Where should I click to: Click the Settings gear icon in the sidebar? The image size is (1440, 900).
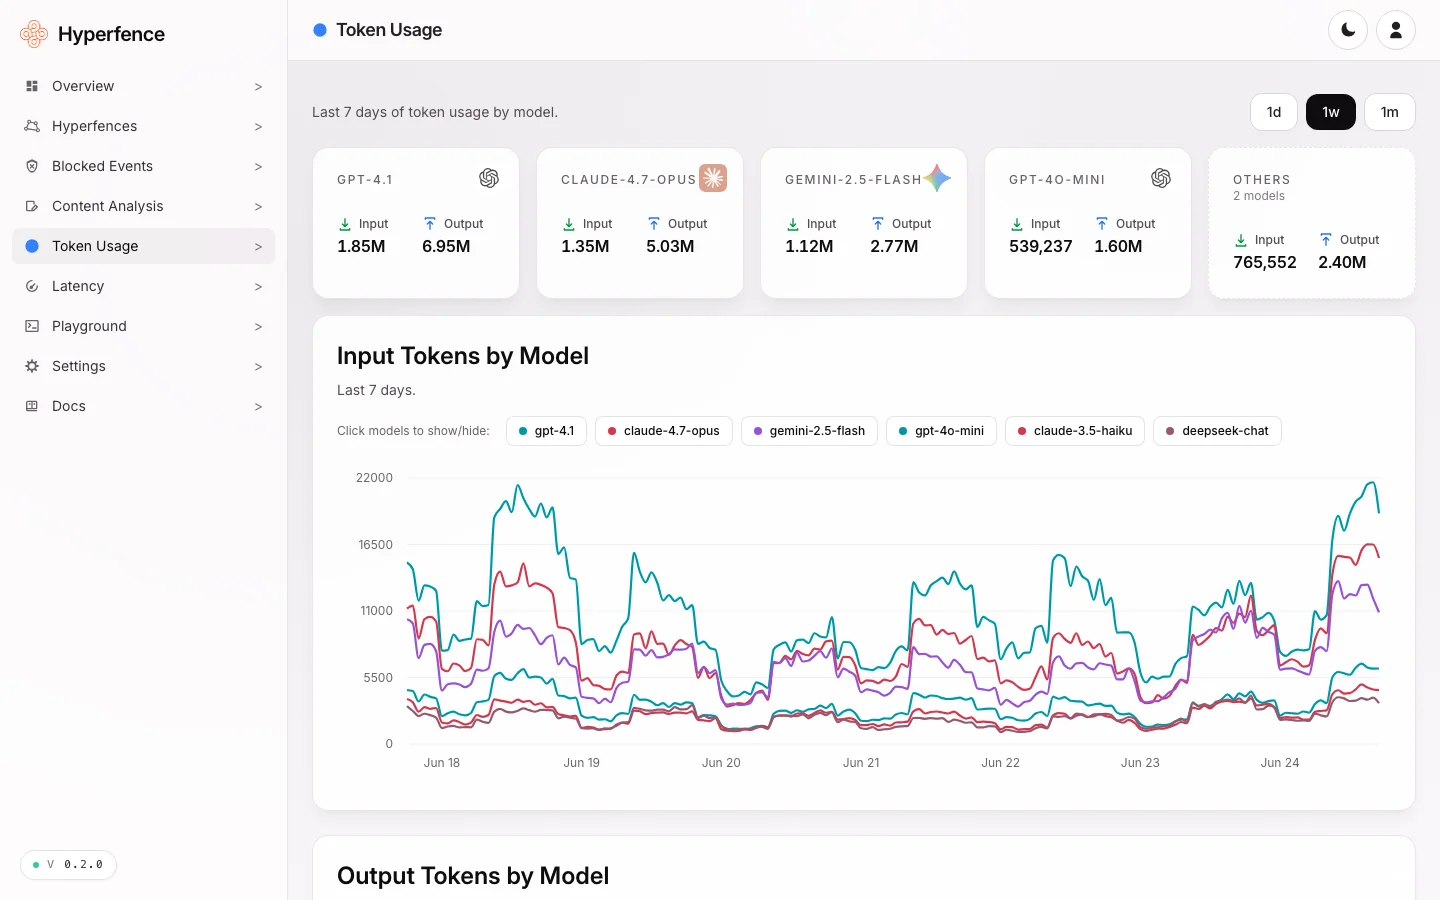point(32,366)
